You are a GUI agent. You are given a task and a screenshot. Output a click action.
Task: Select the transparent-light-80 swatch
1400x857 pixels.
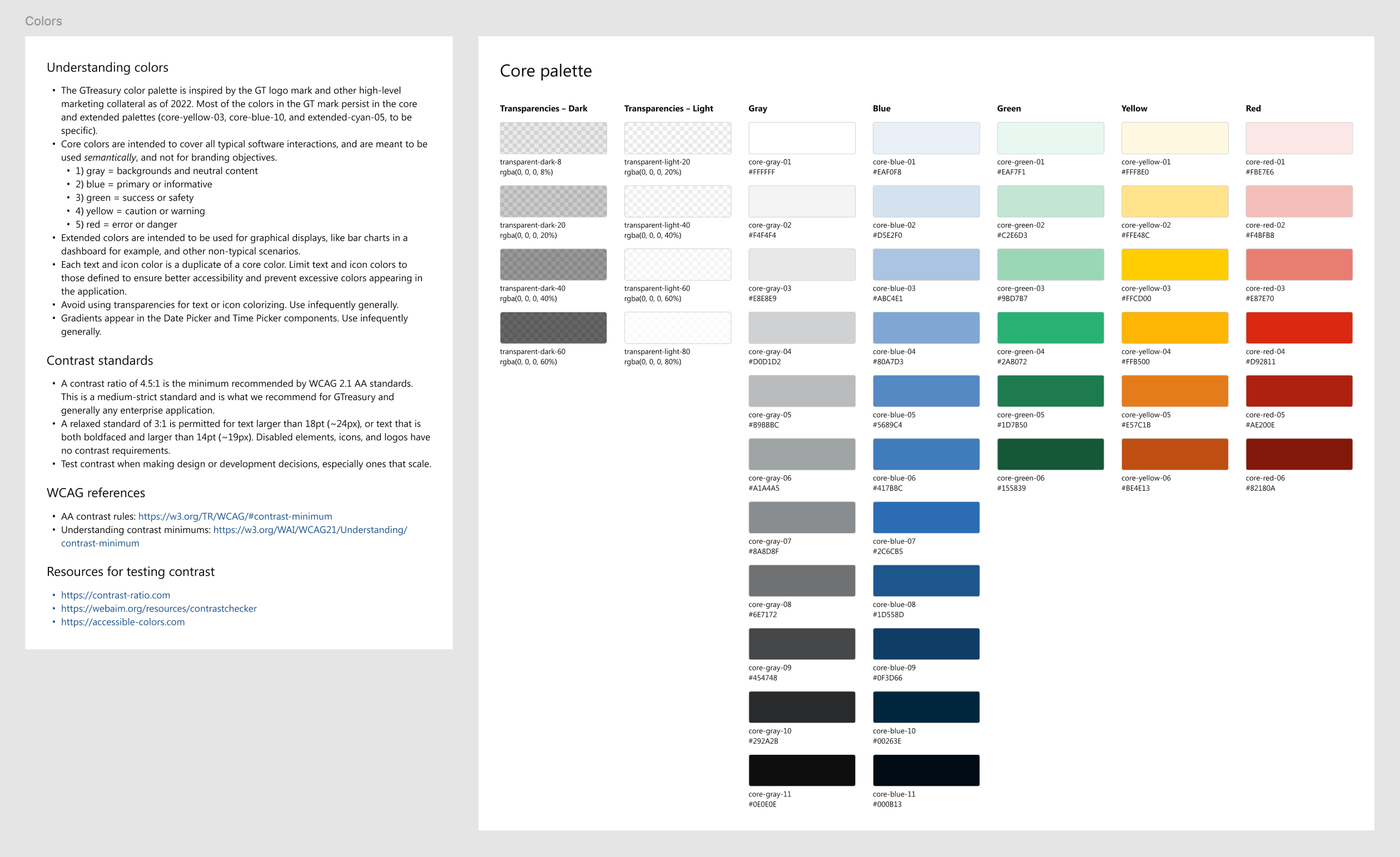coord(678,328)
